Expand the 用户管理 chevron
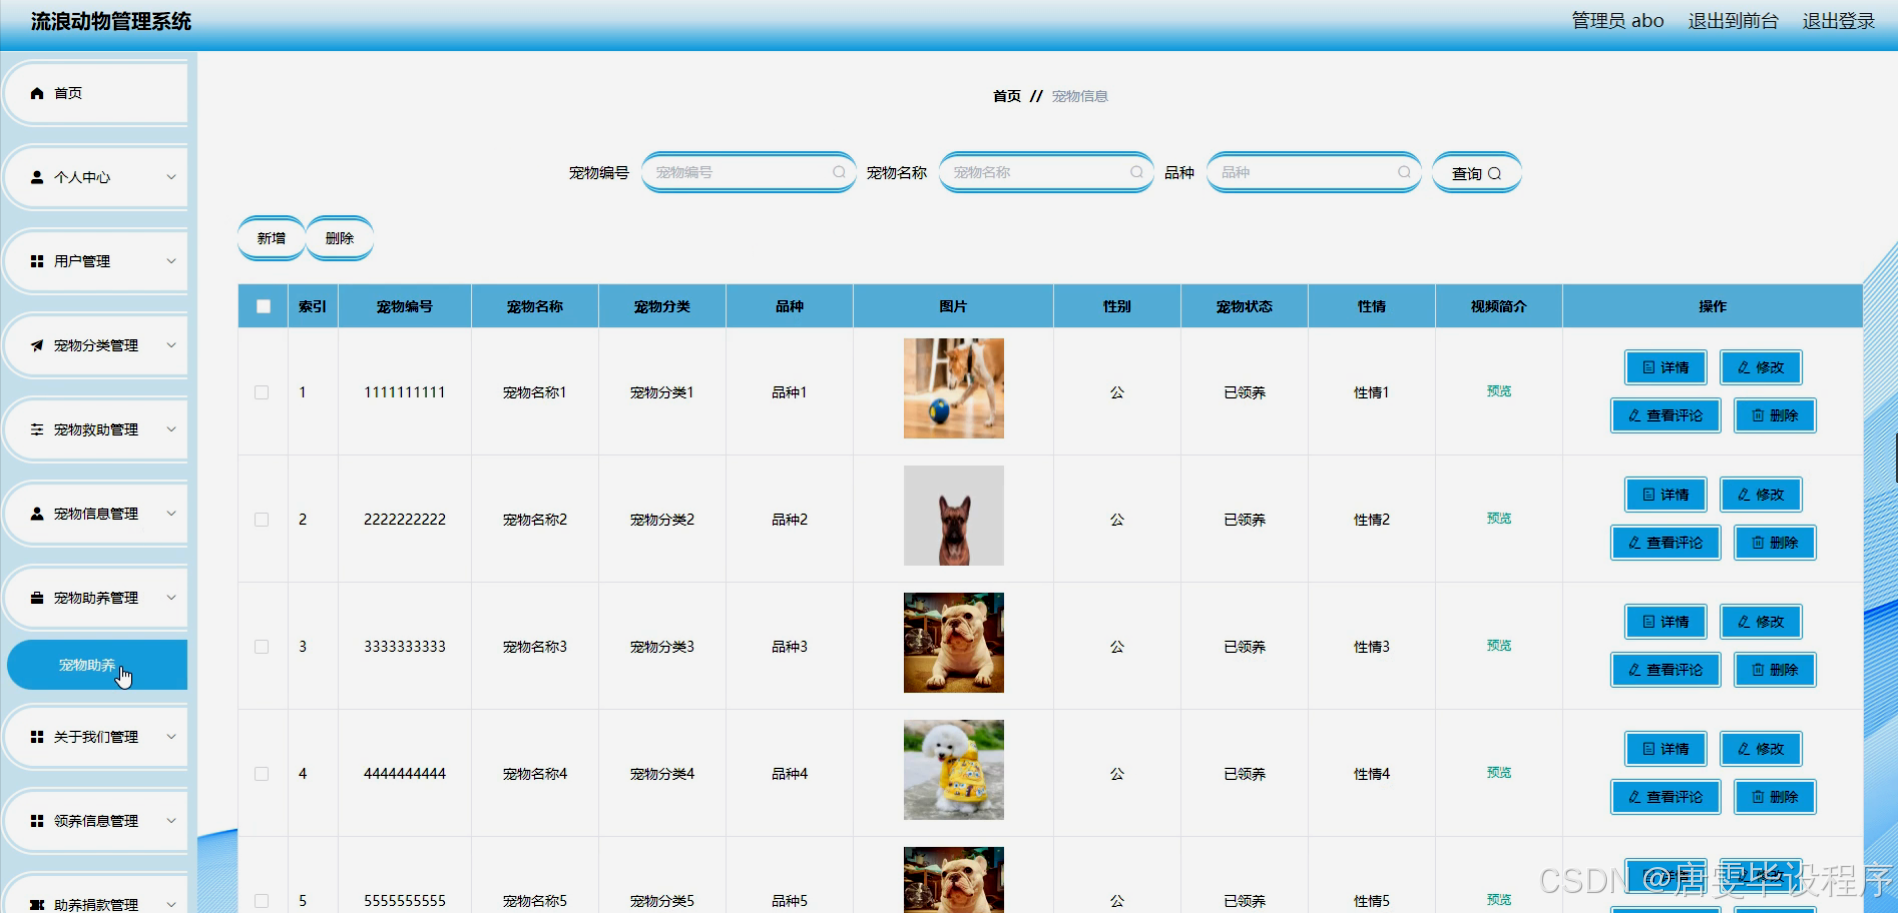This screenshot has width=1898, height=913. (x=171, y=261)
